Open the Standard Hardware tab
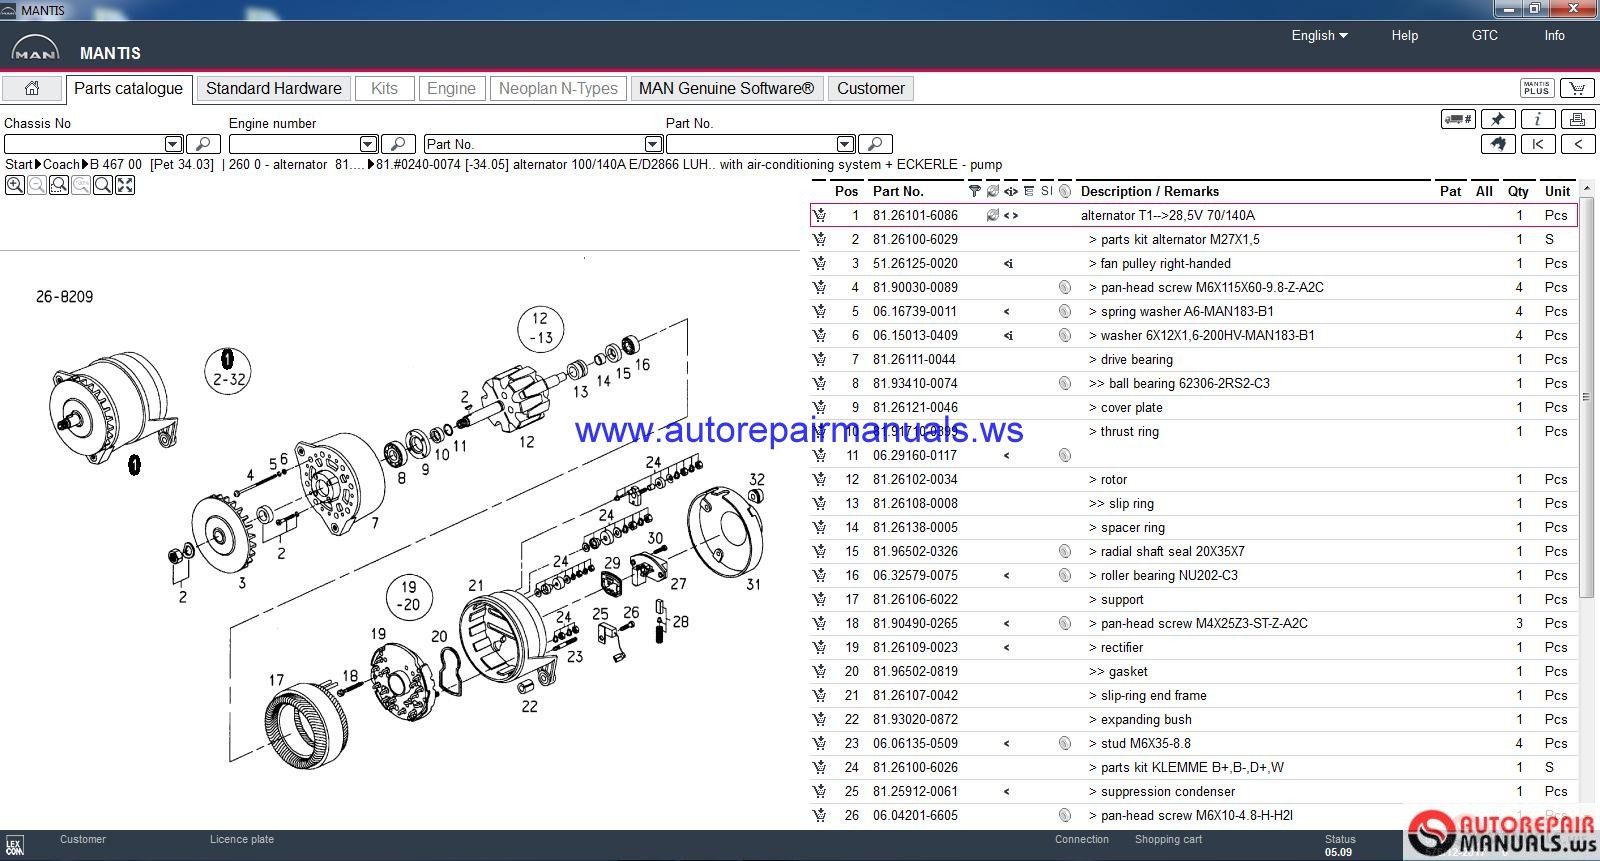 click(x=274, y=88)
